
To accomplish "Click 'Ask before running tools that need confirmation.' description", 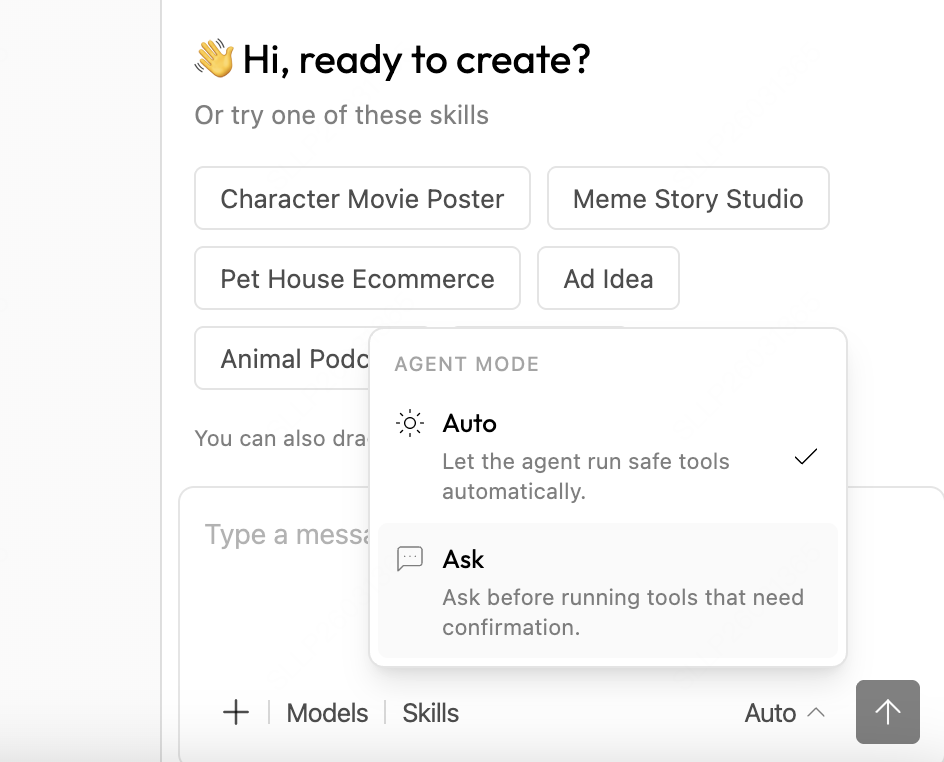I will (x=623, y=612).
